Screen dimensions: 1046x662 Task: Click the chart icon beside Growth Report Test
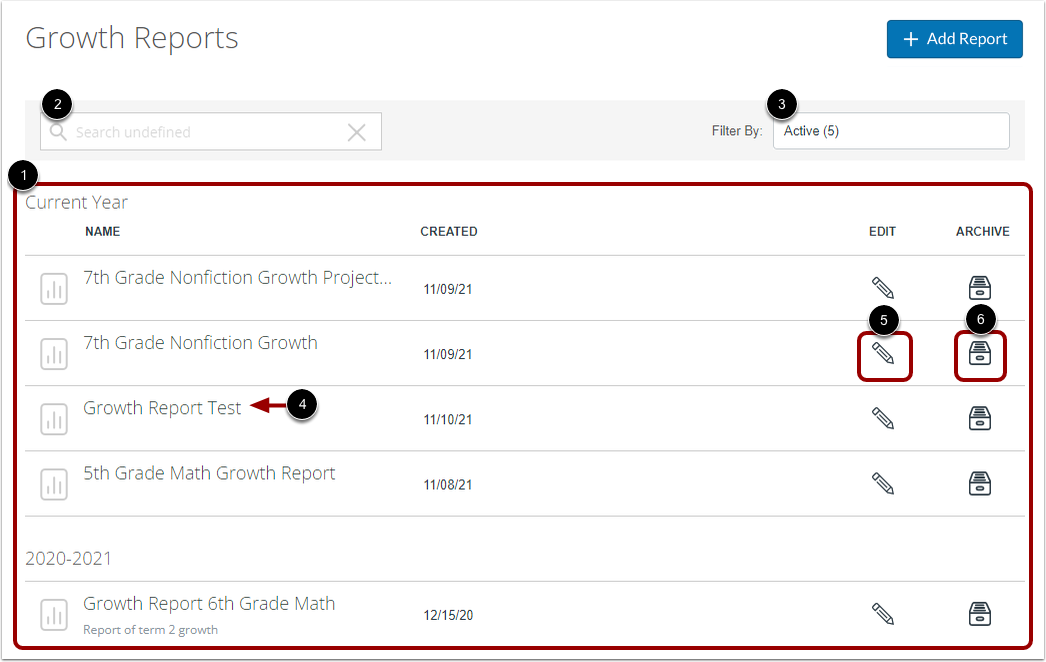(54, 419)
